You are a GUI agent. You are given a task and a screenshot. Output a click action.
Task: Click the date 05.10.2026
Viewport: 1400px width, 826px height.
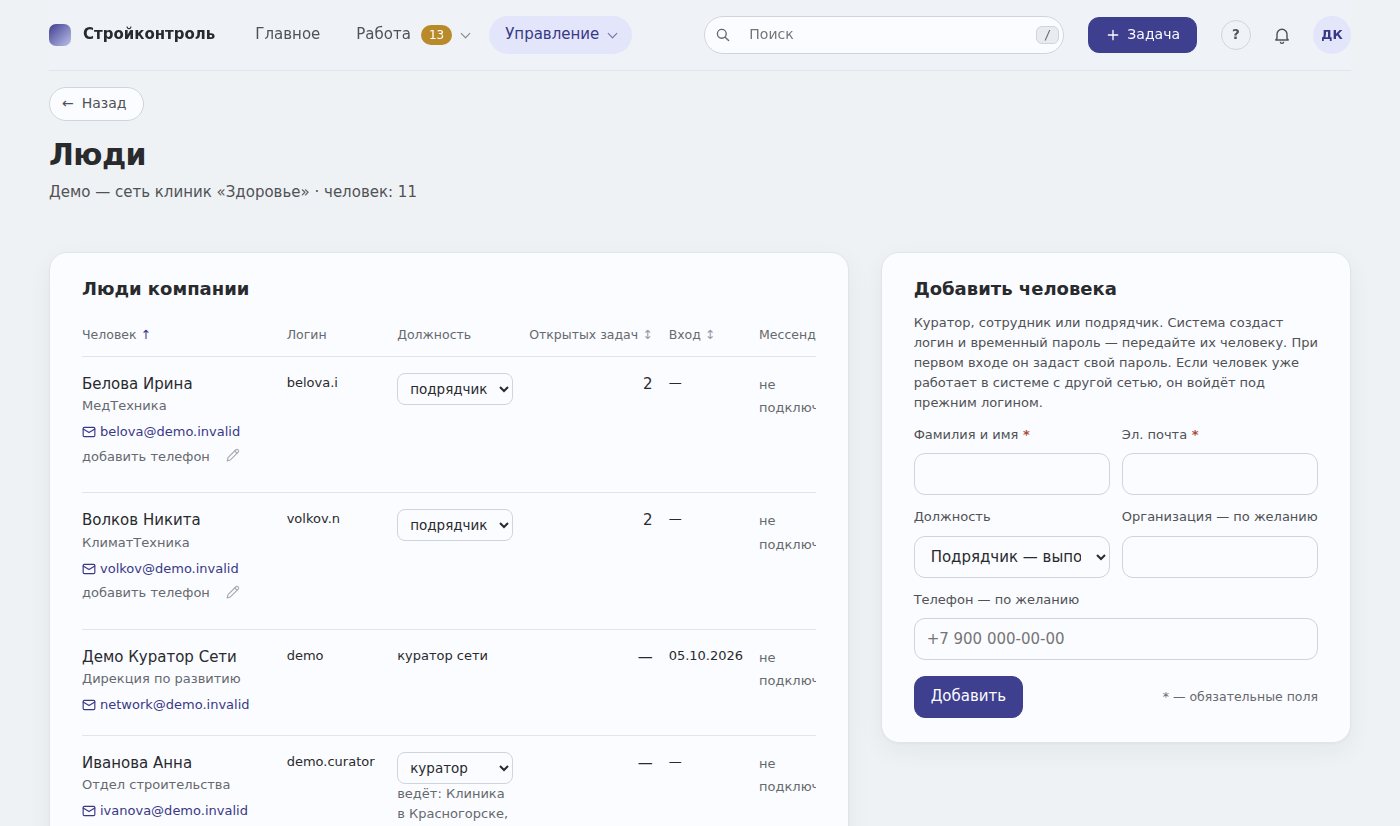(x=706, y=656)
